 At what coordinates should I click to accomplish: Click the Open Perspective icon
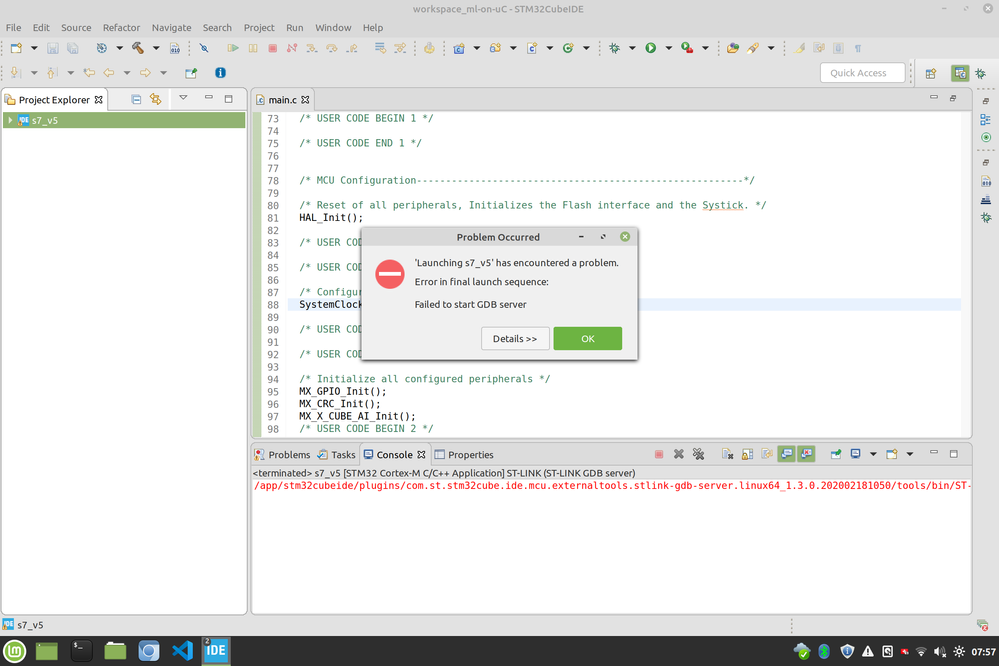coord(931,73)
